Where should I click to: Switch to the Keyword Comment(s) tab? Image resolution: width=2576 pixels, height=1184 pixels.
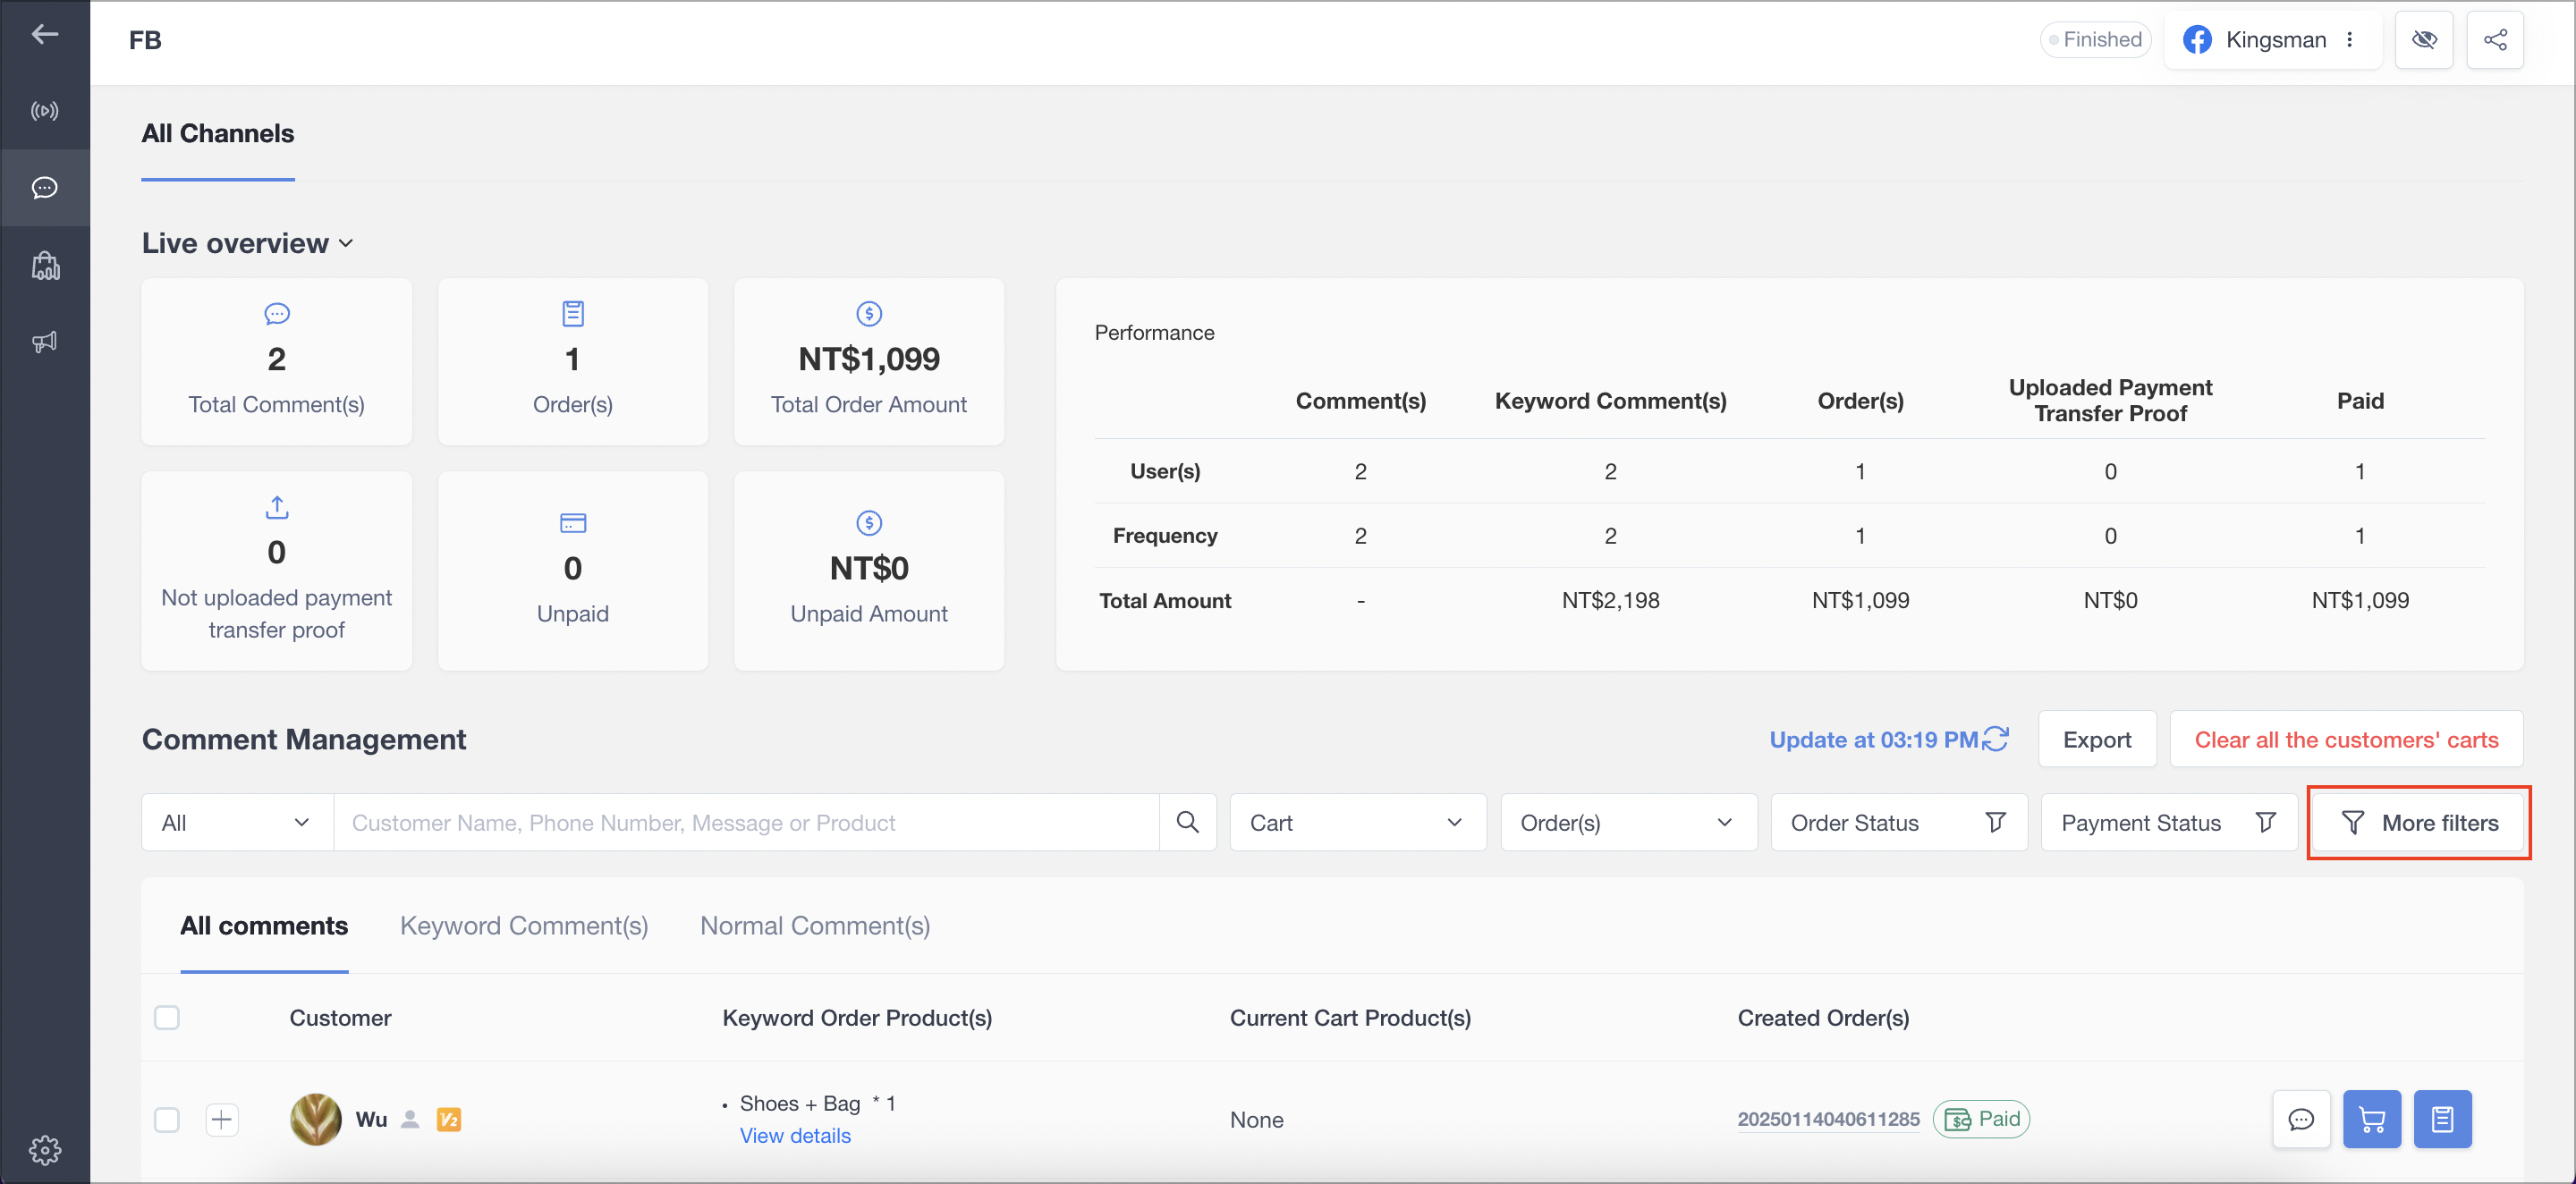524,926
